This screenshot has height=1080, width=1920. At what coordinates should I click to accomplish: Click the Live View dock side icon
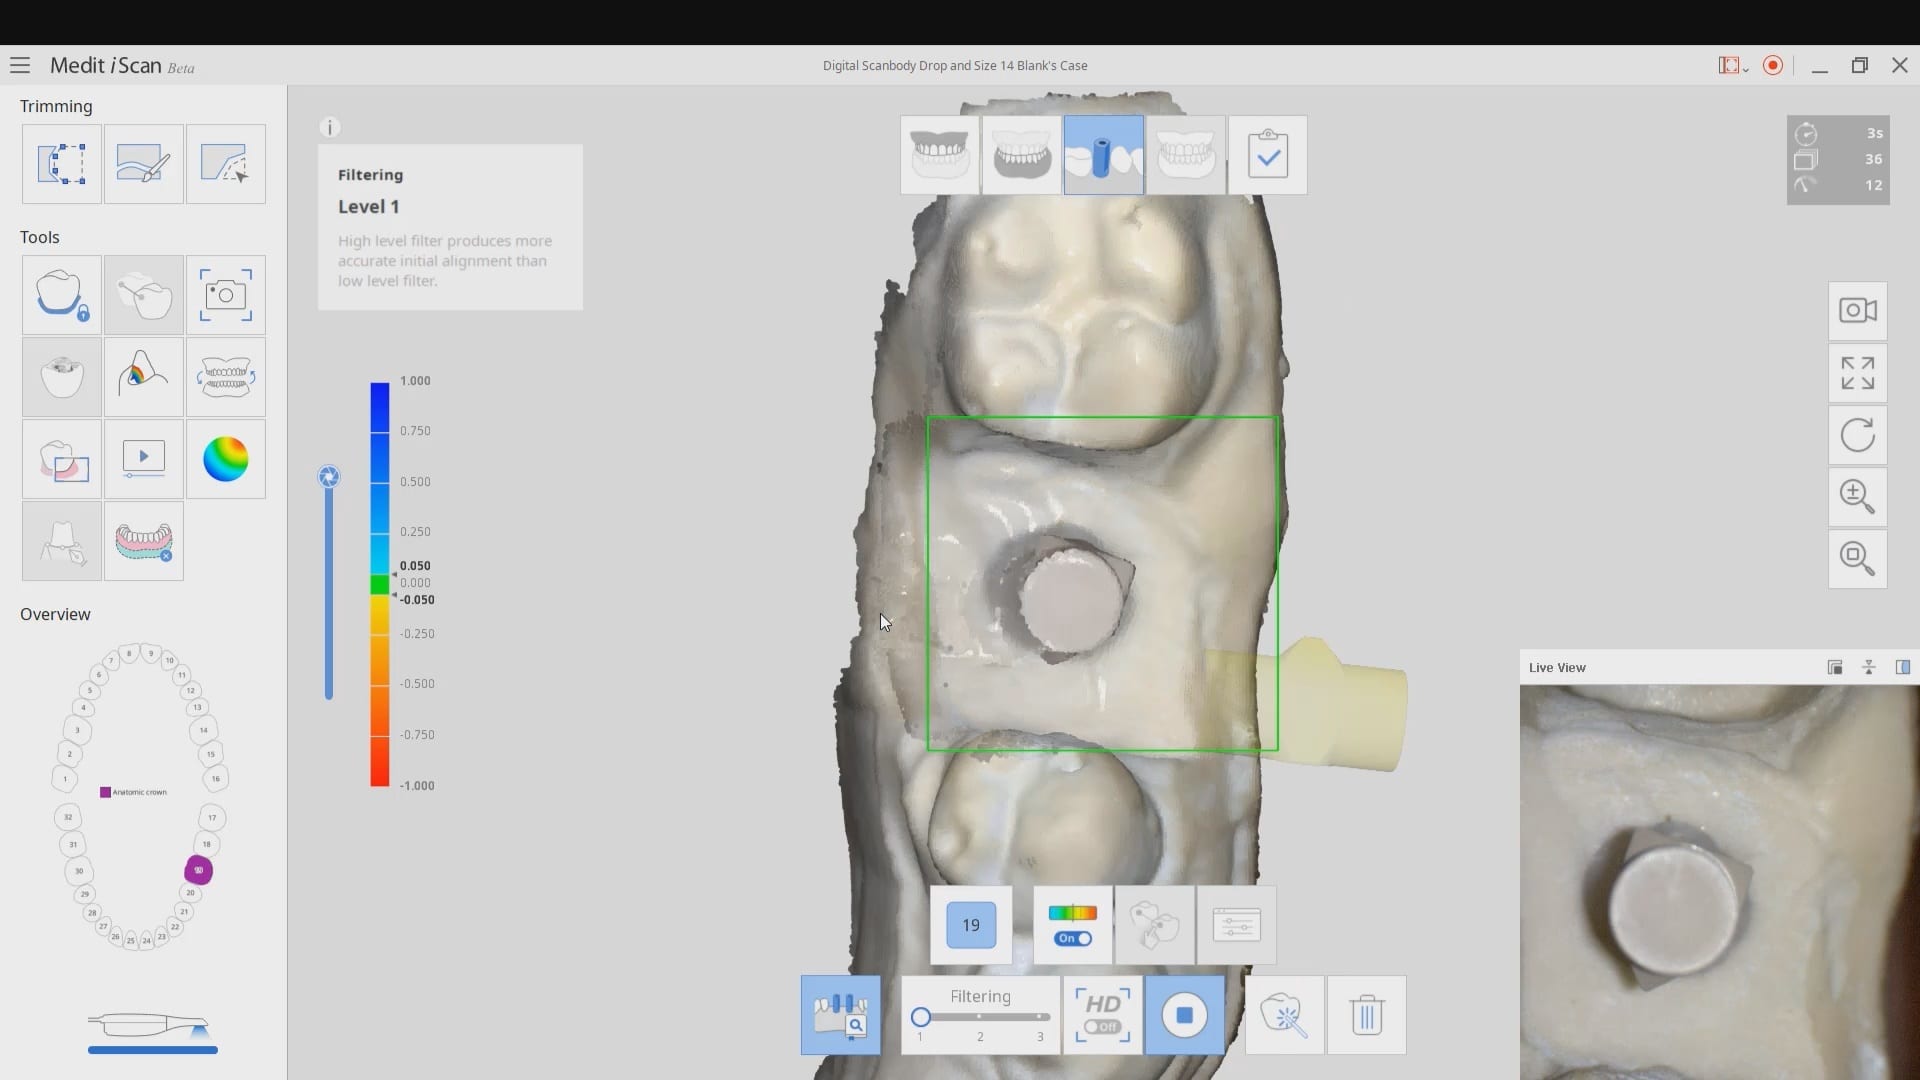point(1903,668)
